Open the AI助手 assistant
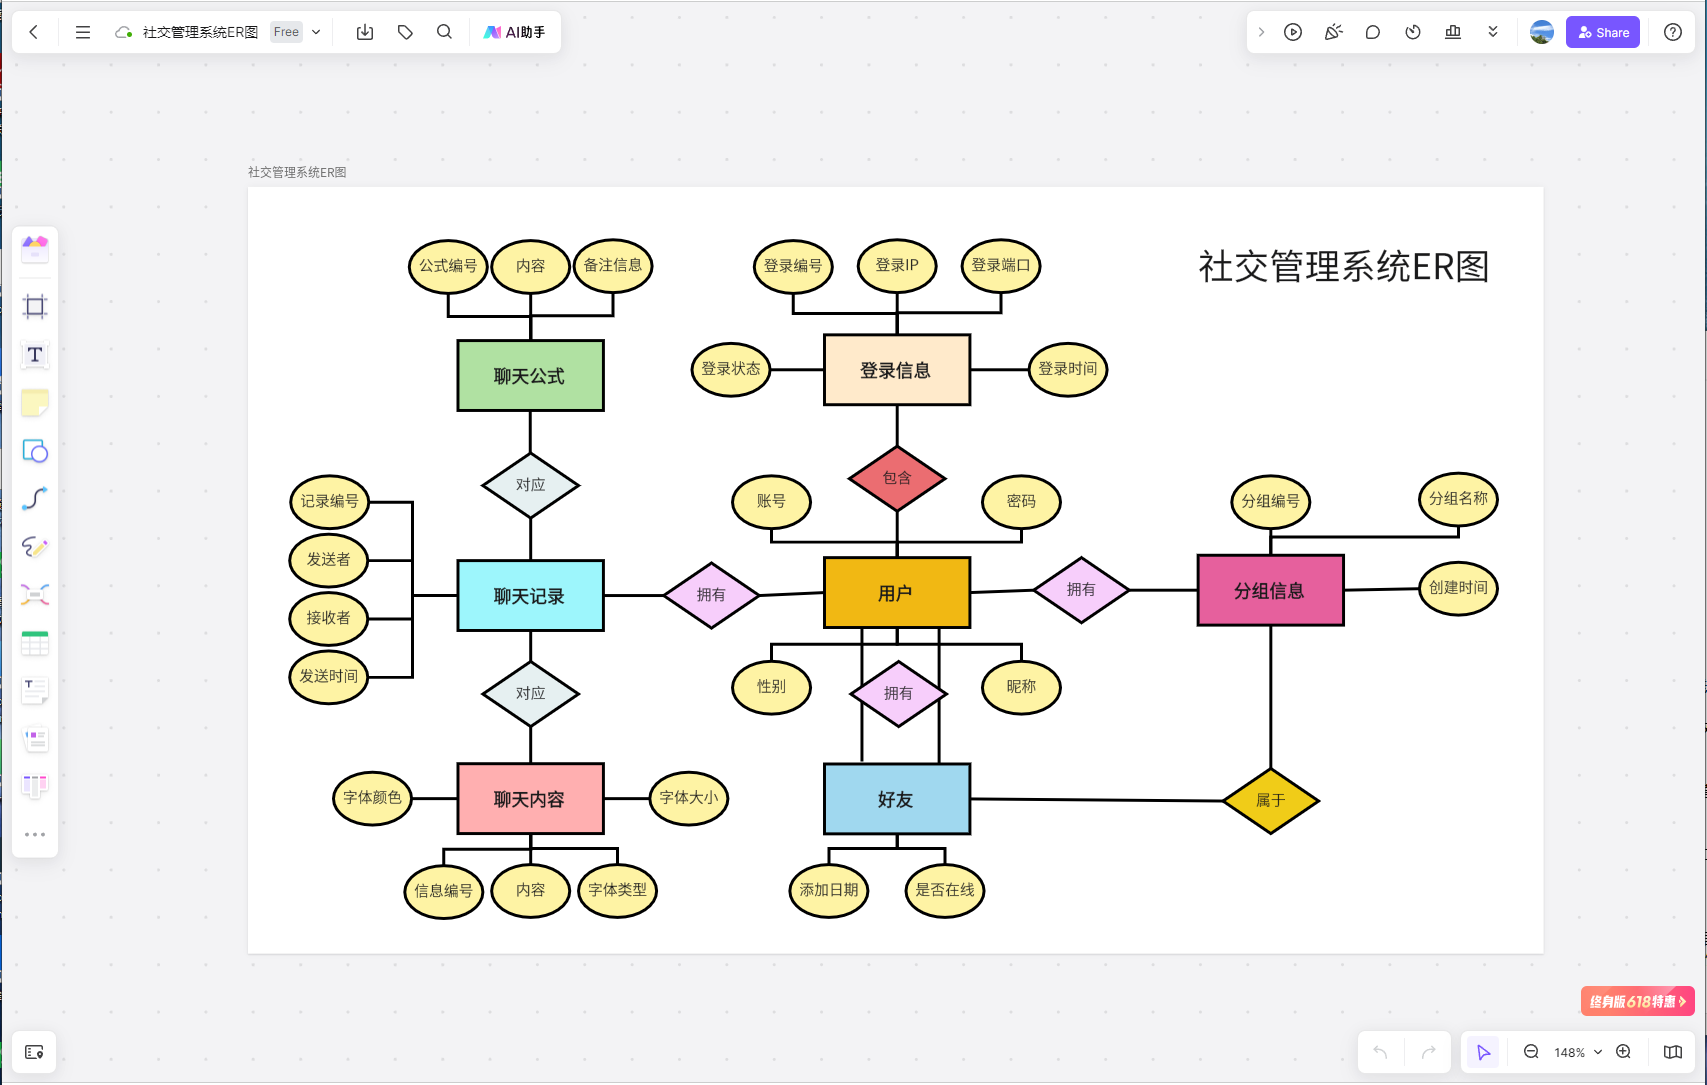The height and width of the screenshot is (1085, 1707). [514, 32]
